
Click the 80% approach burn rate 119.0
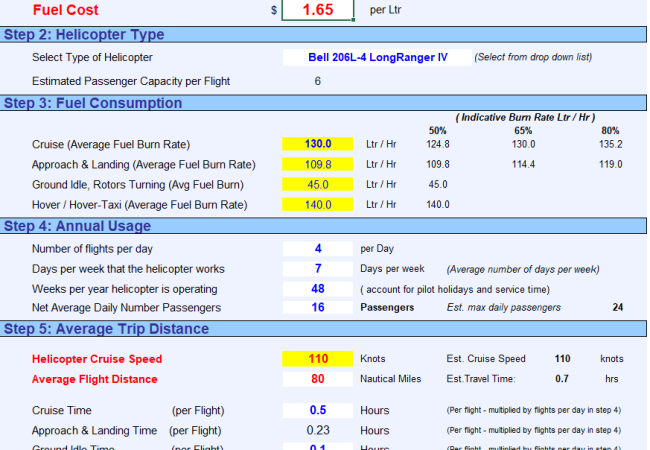tap(610, 165)
